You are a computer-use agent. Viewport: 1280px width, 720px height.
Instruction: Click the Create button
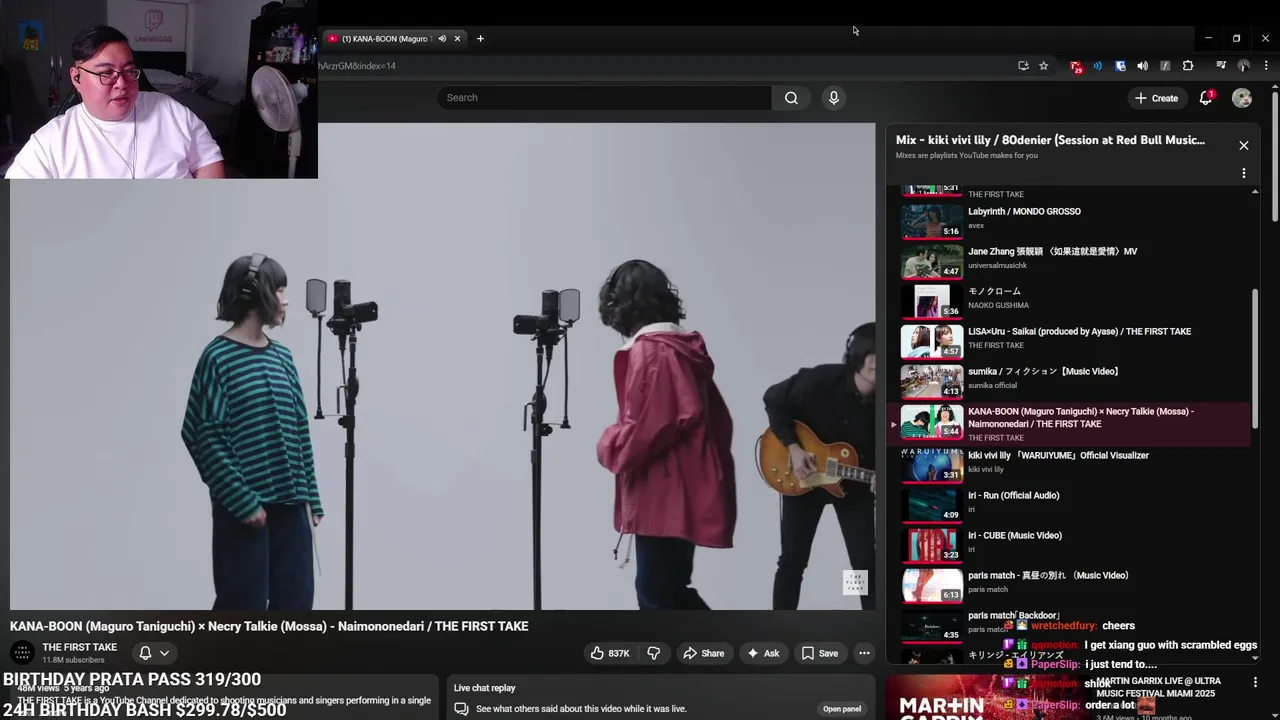point(1156,98)
